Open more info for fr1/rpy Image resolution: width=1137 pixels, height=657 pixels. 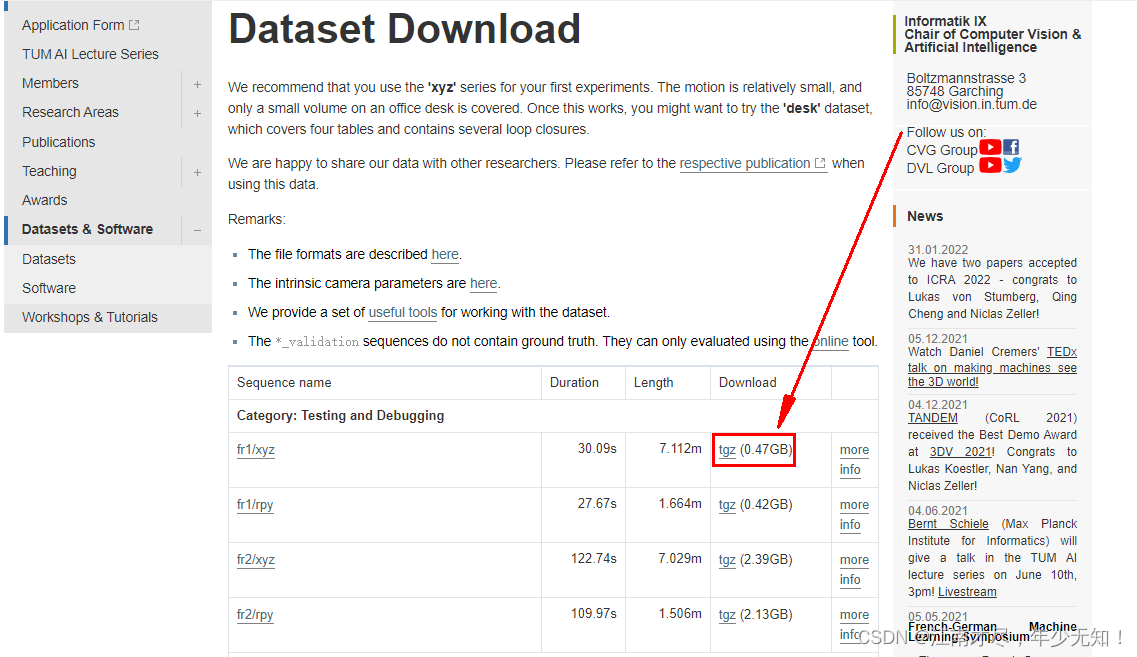pyautogui.click(x=853, y=515)
